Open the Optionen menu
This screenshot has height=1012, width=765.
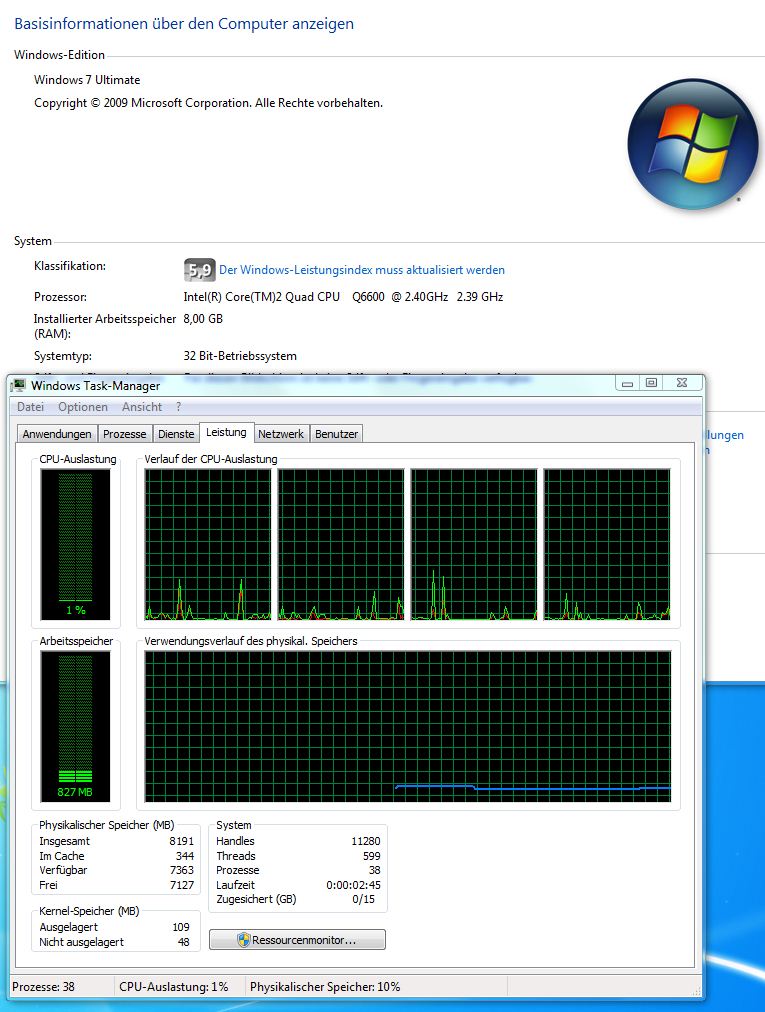pos(83,407)
